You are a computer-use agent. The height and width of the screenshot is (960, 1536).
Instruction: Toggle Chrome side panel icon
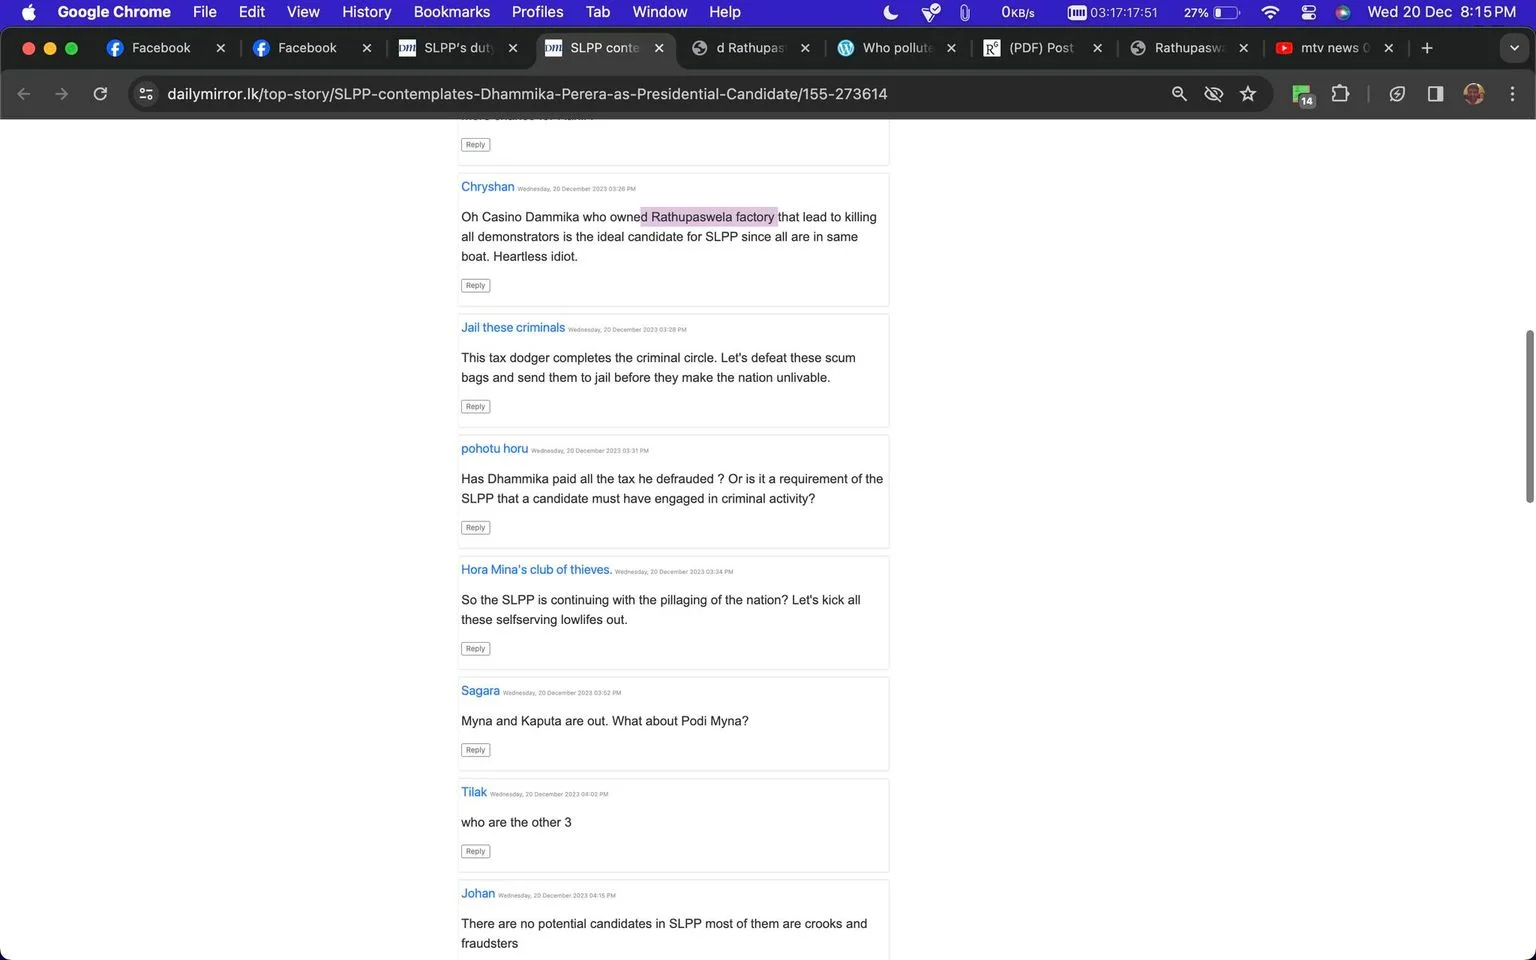[x=1435, y=94]
